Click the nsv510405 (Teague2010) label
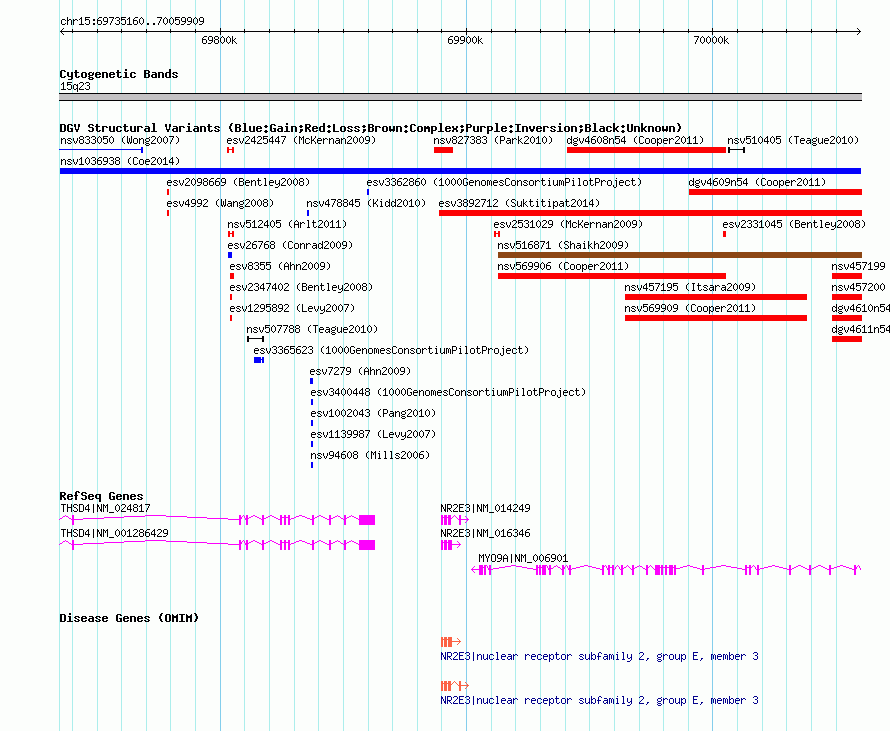This screenshot has height=731, width=890. (793, 140)
